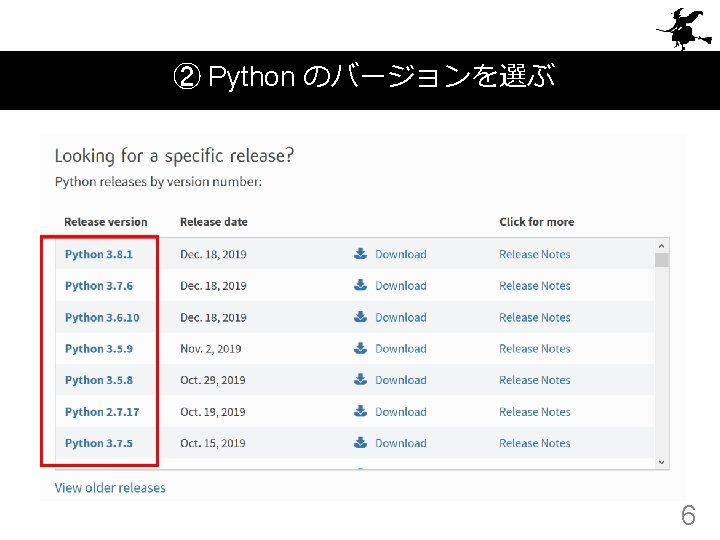
Task: Click download icon for Python 3.8.1
Action: (361, 254)
